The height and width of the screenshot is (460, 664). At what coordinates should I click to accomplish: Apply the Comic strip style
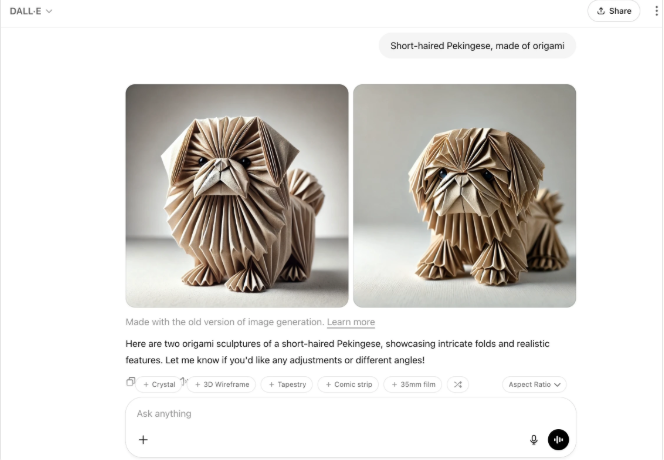click(348, 385)
